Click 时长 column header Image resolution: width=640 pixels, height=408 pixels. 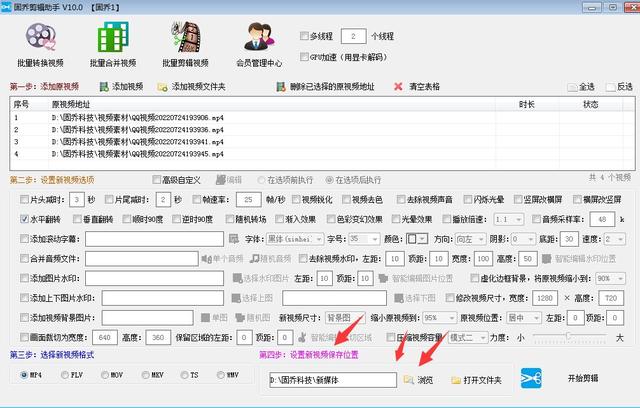click(527, 104)
